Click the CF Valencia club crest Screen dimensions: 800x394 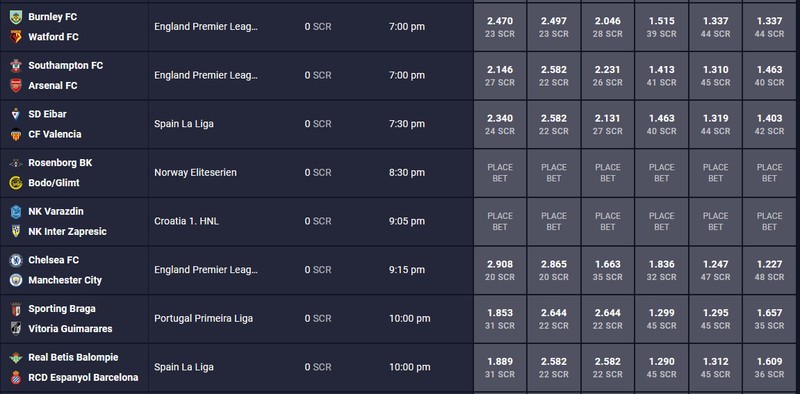(16, 134)
